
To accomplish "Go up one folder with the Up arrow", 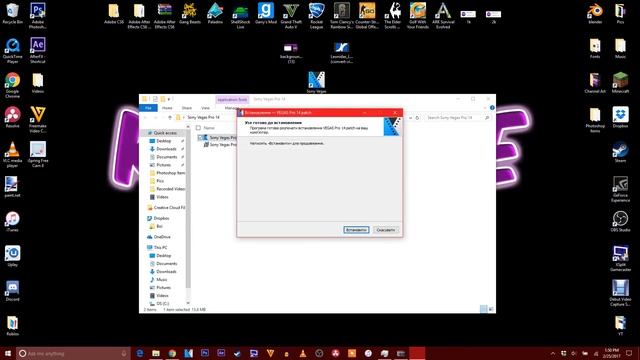I will click(169, 118).
